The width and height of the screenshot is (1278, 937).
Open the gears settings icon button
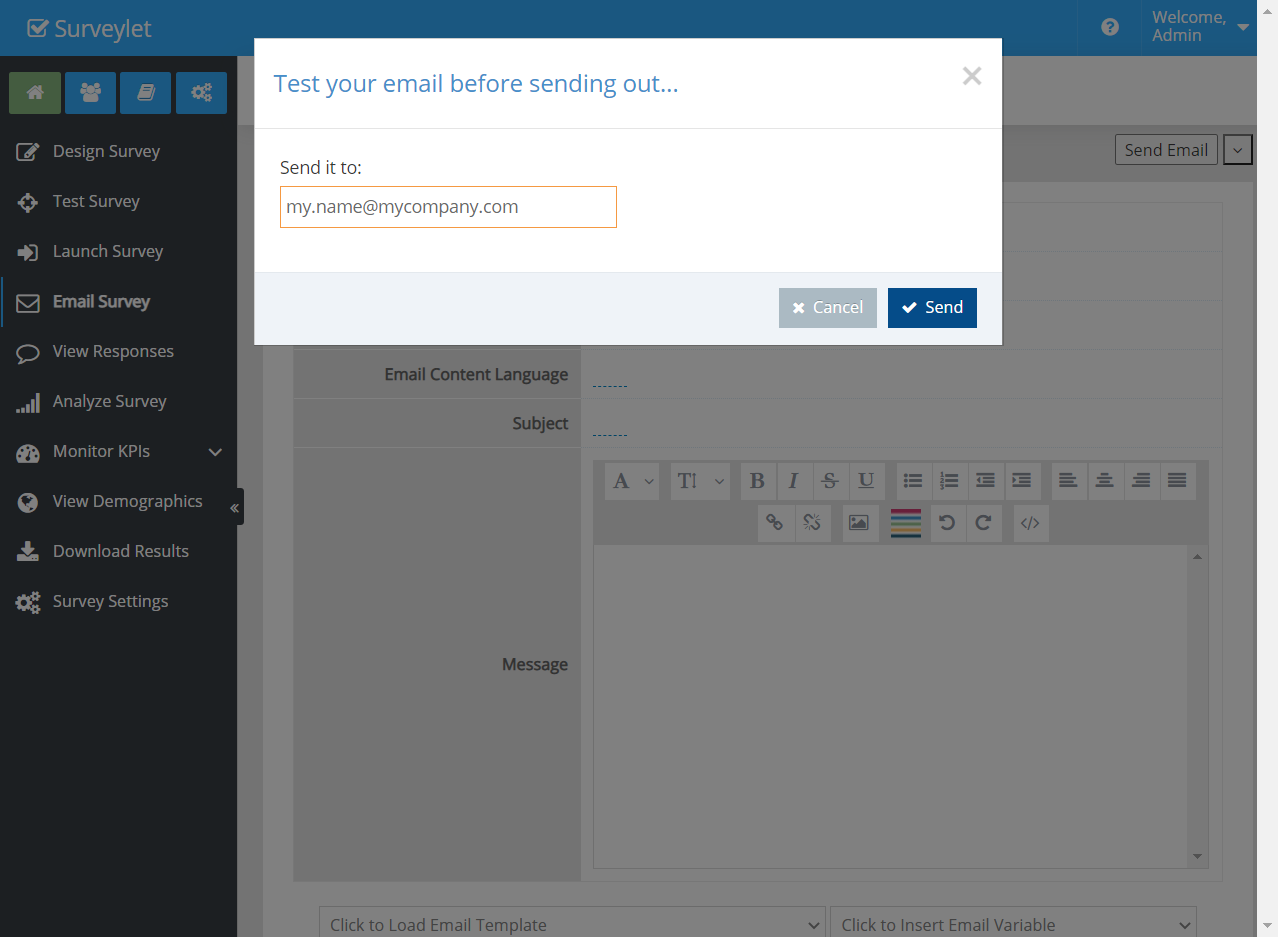coord(201,93)
